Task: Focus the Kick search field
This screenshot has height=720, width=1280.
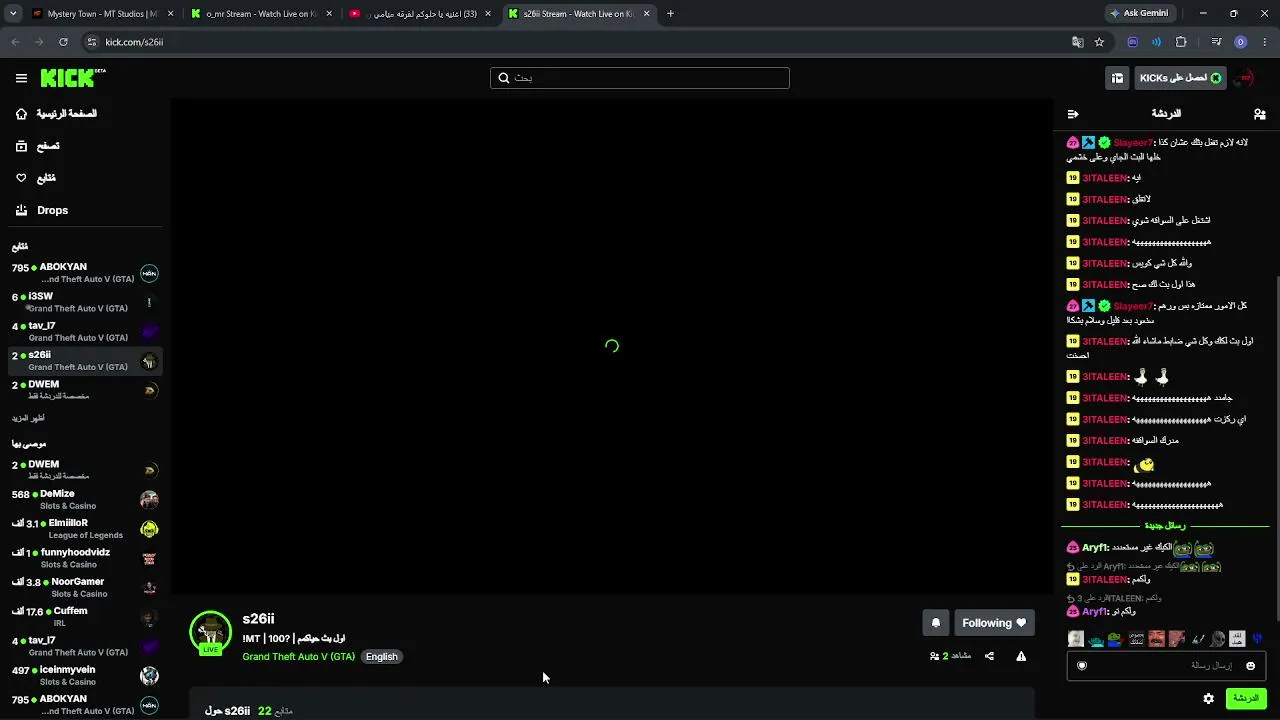Action: click(x=640, y=78)
